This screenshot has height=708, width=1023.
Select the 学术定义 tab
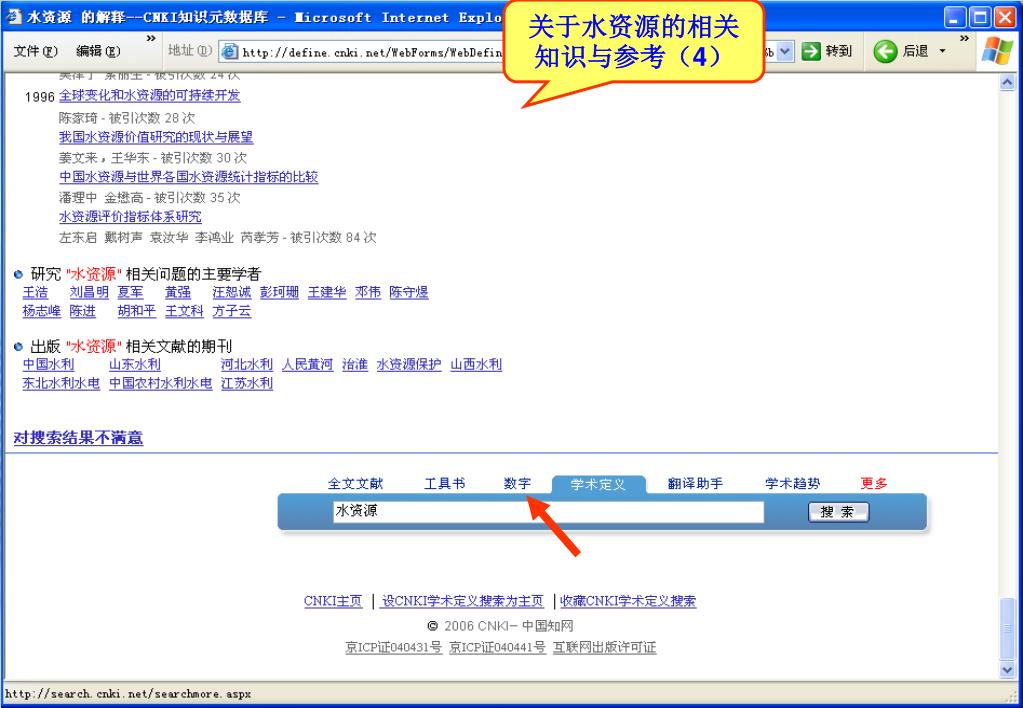click(x=598, y=484)
